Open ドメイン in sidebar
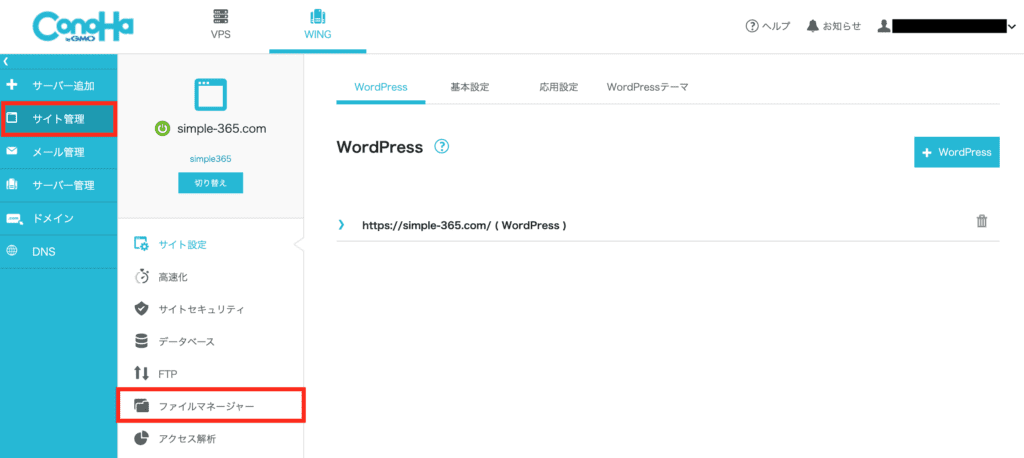This screenshot has width=1024, height=458. [59, 218]
